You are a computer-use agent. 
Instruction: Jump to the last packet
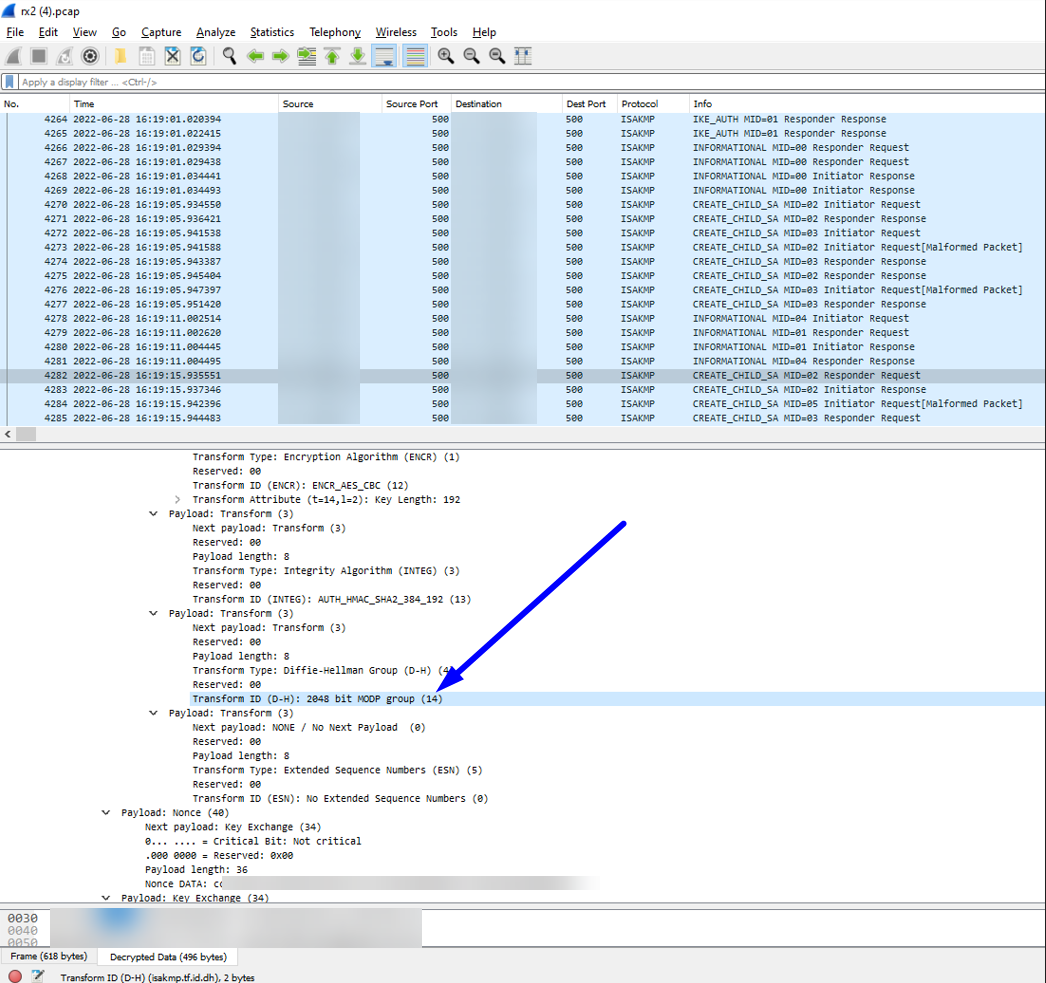point(358,56)
